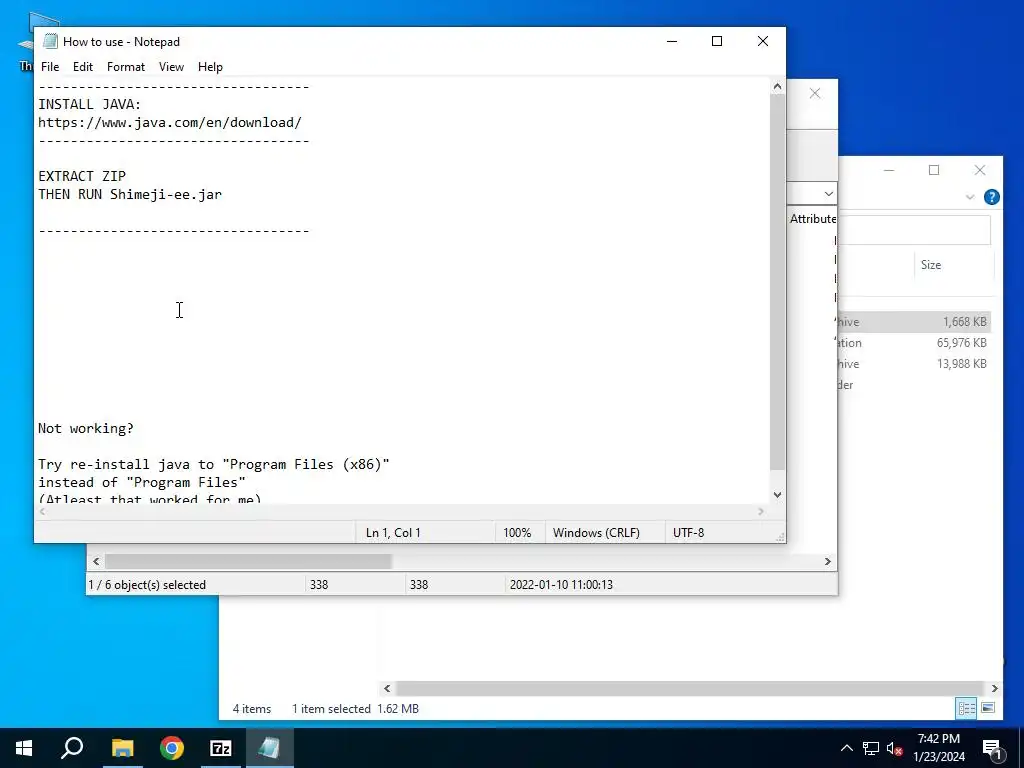Click the UTF-8 encoding status entry
Viewport: 1024px width, 768px height.
tap(688, 532)
